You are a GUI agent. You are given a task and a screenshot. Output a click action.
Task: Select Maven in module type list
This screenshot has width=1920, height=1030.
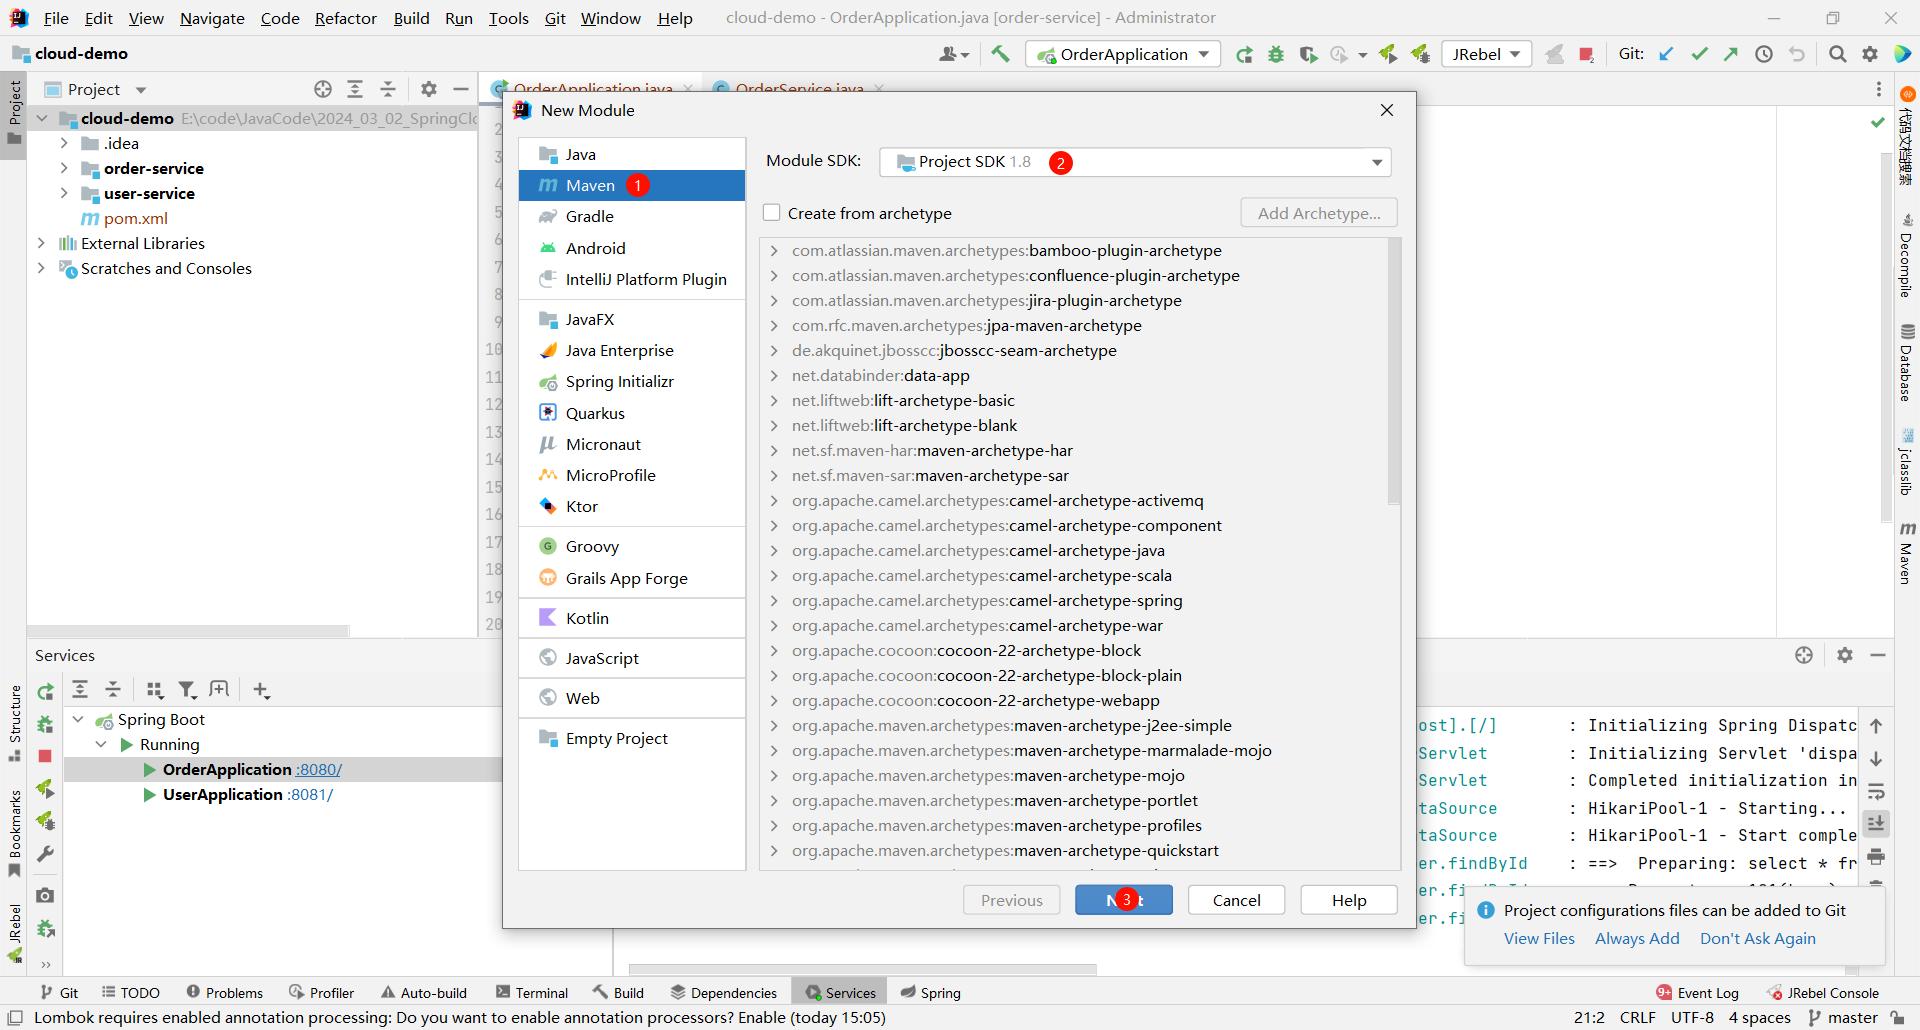pos(632,185)
